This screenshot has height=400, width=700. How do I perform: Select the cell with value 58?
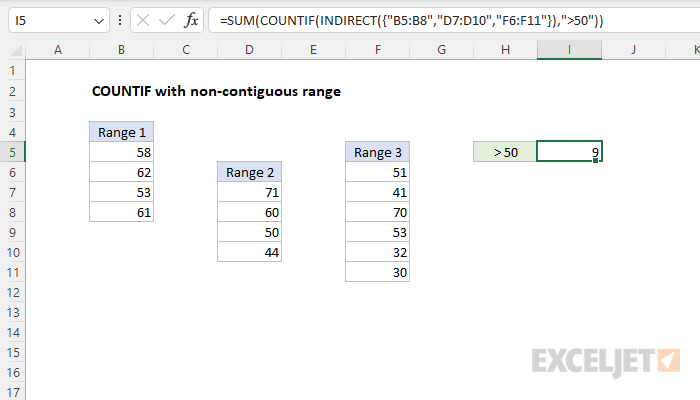(121, 152)
